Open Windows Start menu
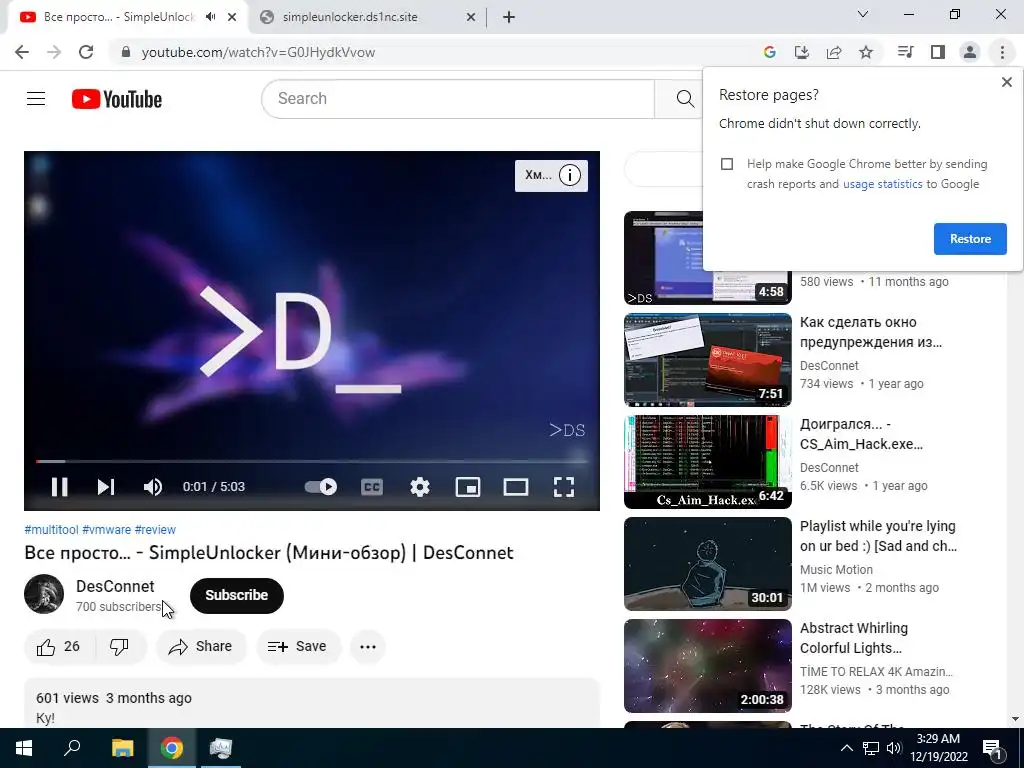1024x768 pixels. [x=24, y=748]
